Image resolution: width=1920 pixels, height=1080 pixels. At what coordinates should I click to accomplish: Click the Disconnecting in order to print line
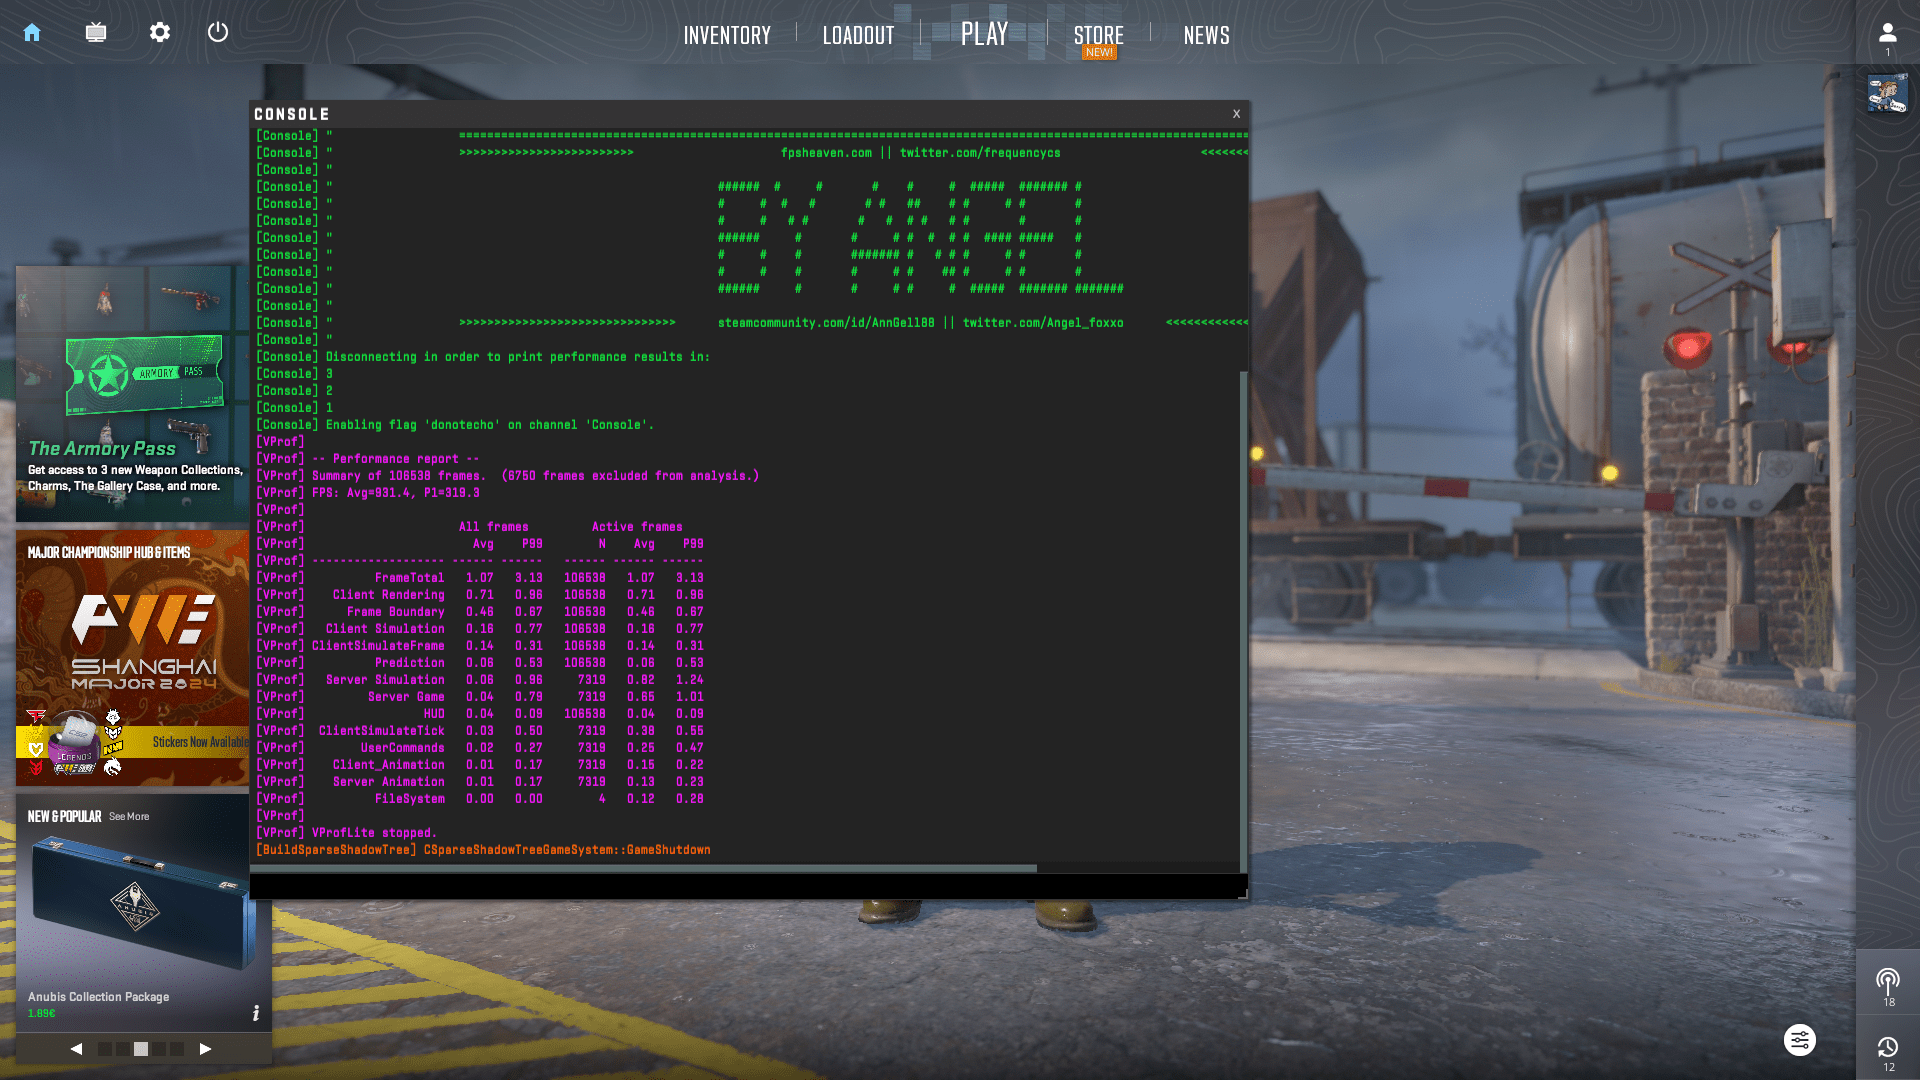point(483,357)
